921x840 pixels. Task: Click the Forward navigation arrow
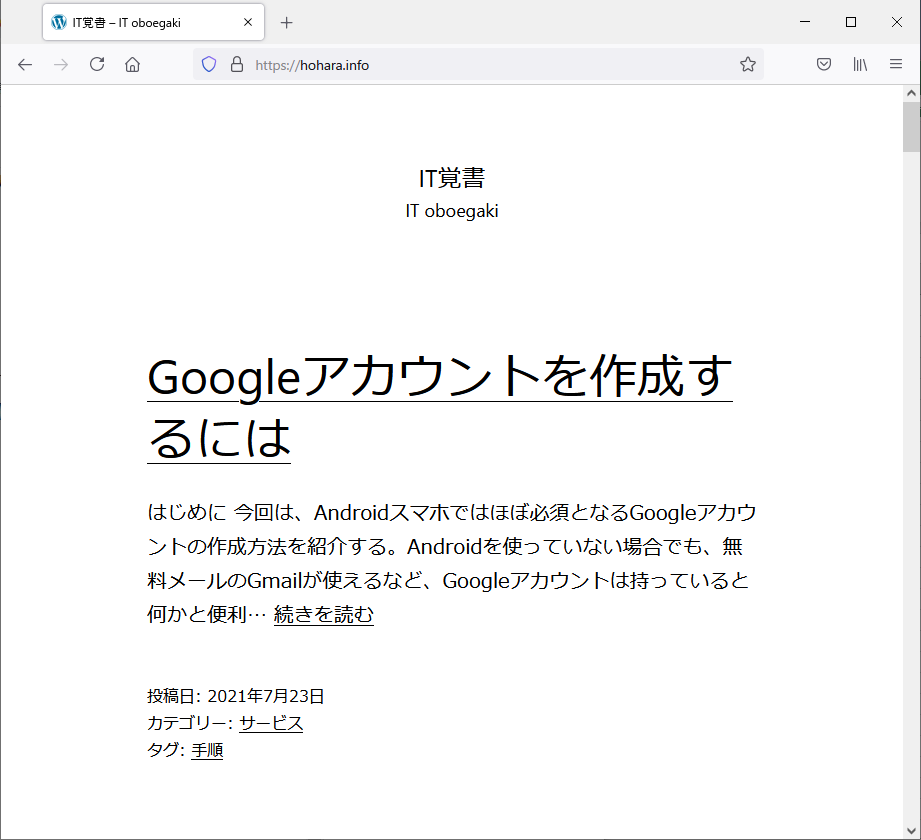(61, 65)
